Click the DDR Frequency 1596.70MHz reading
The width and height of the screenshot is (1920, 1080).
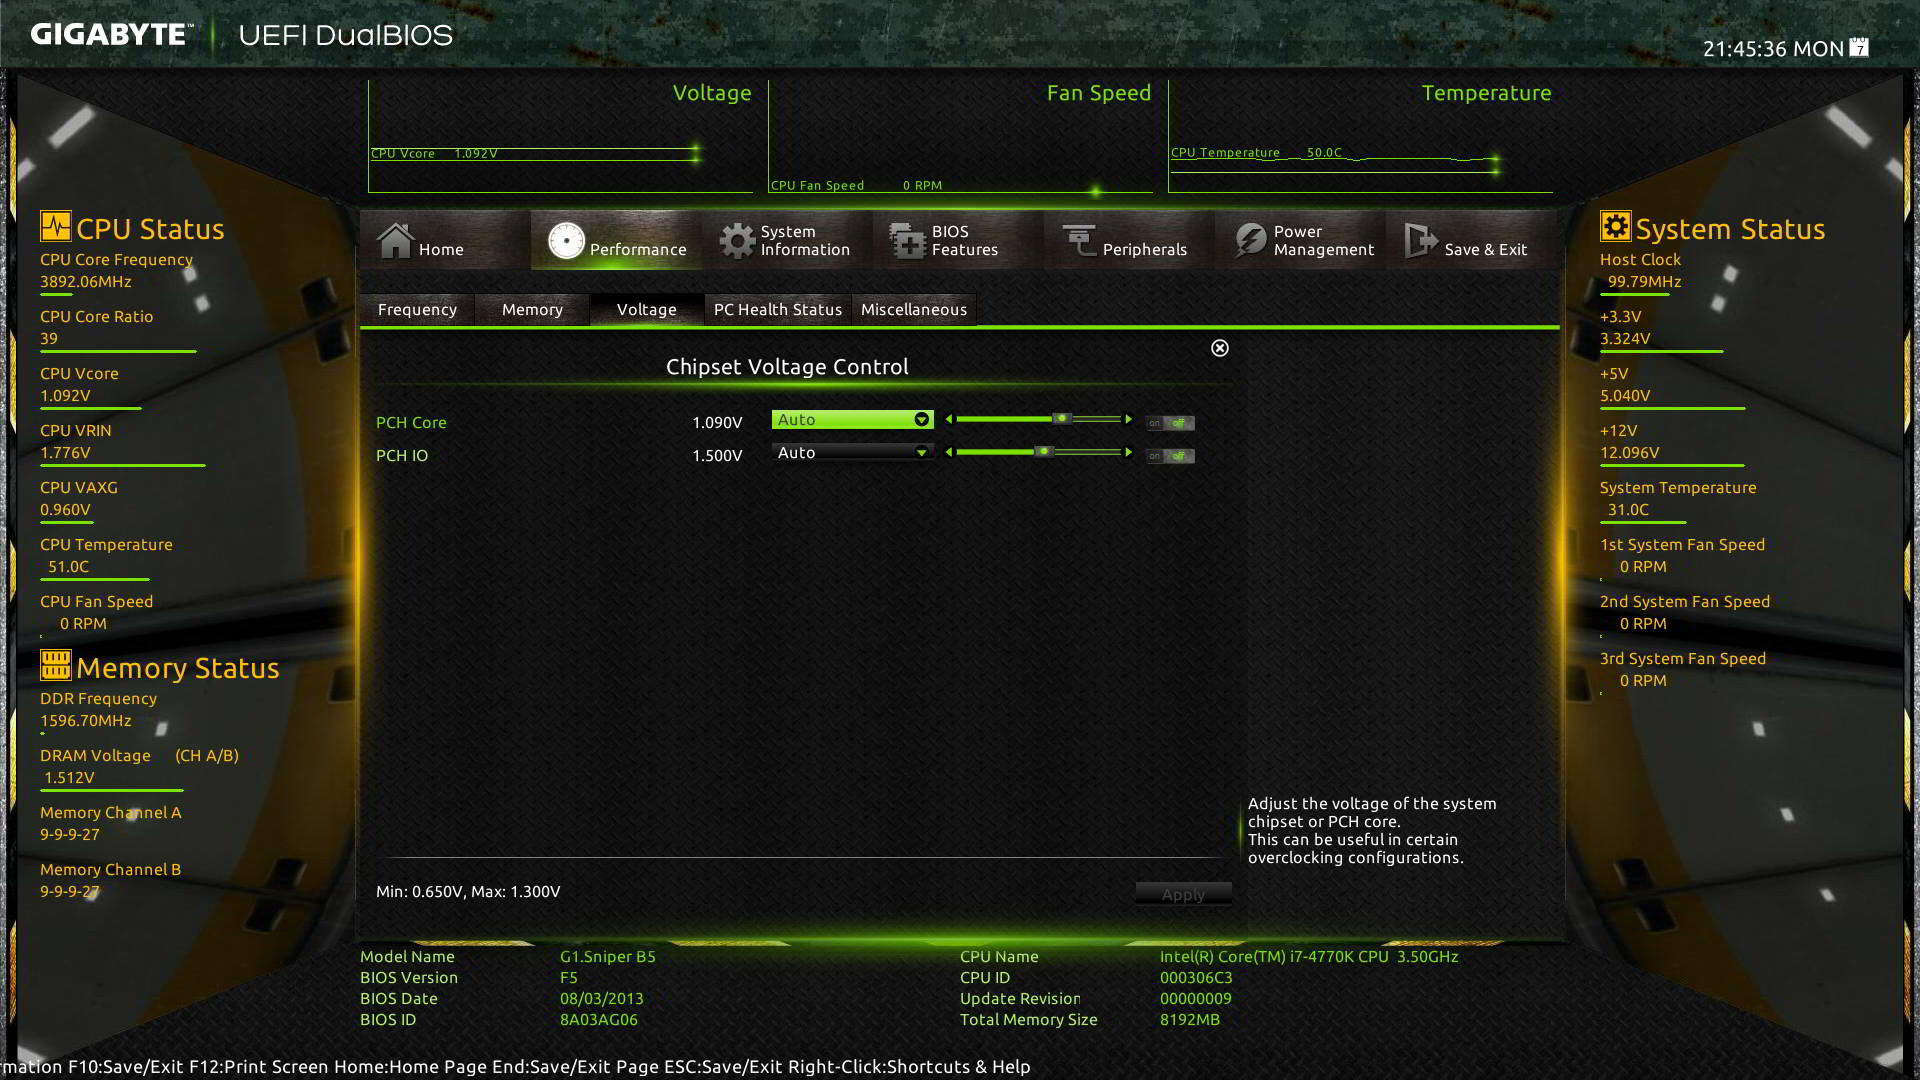[x=86, y=720]
